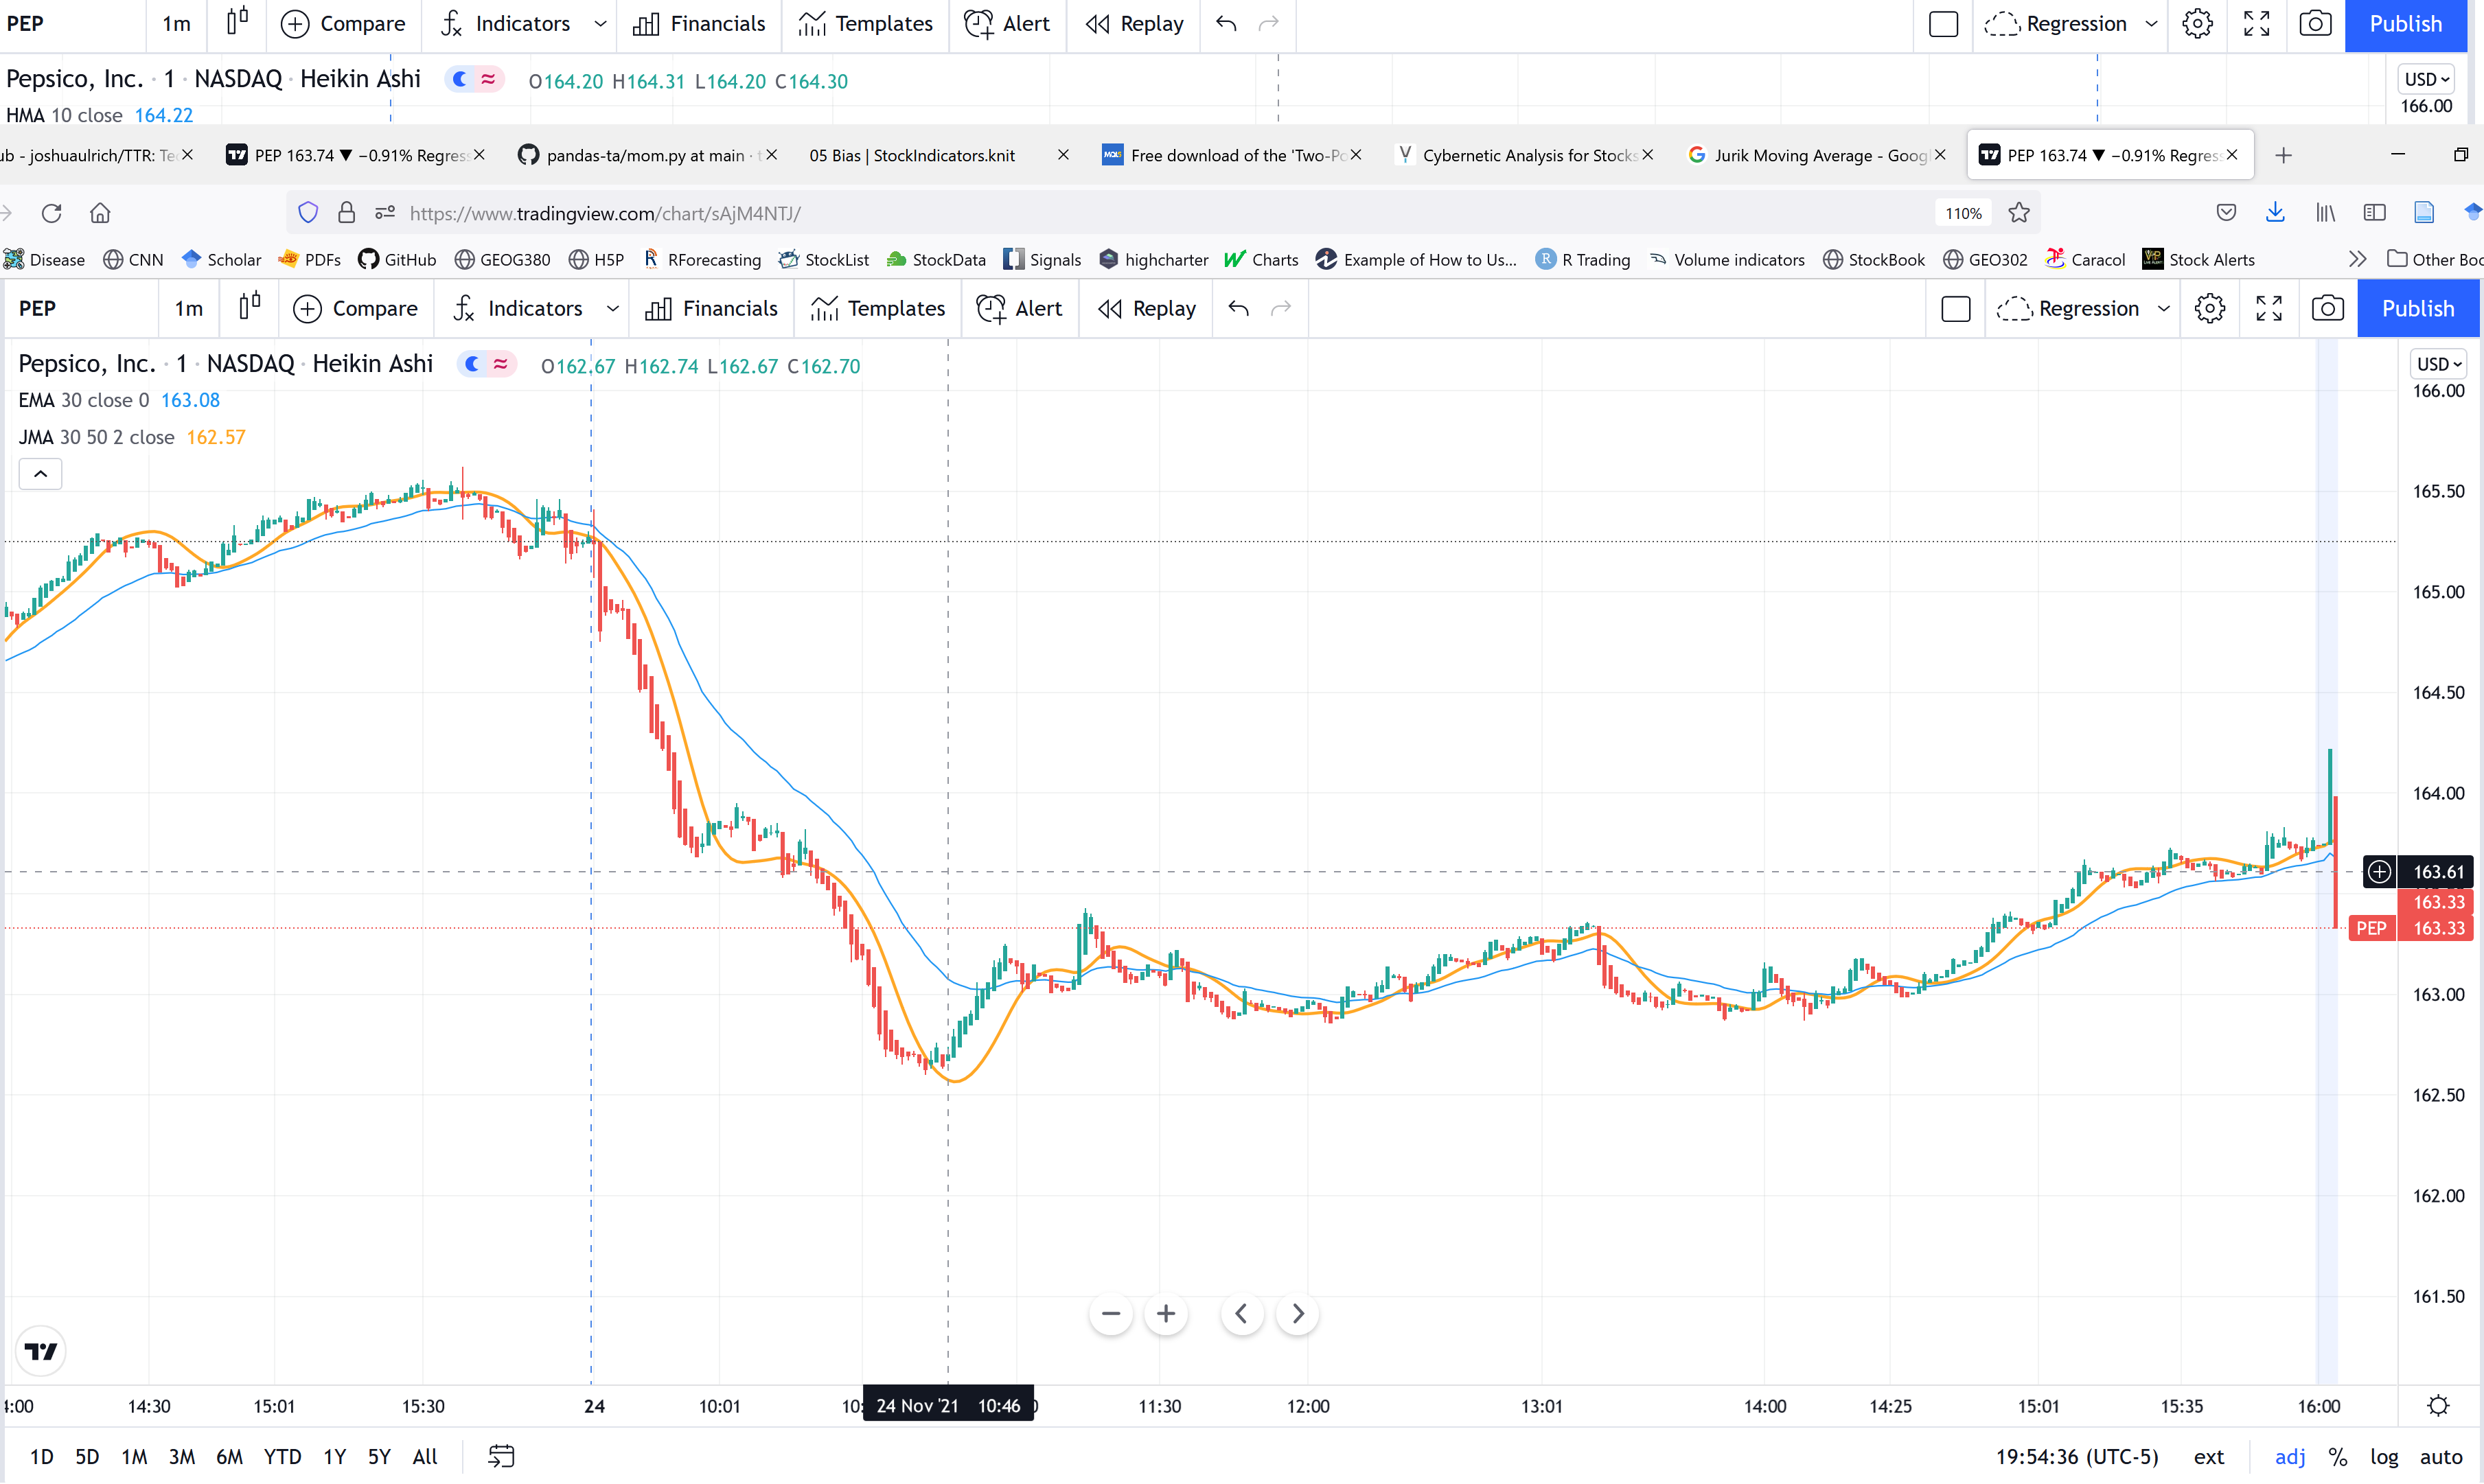Screen dimensions: 2484x1484
Task: Reload the page in browser toolbar
Action: tap(52, 213)
